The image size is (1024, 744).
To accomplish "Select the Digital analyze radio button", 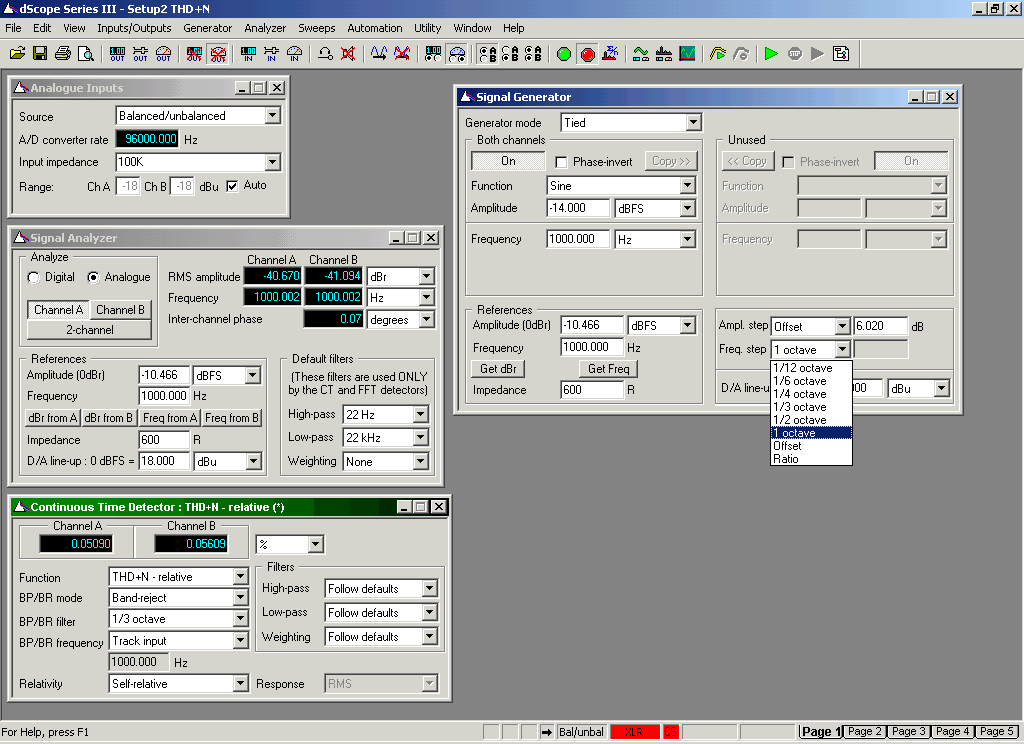I will 34,278.
